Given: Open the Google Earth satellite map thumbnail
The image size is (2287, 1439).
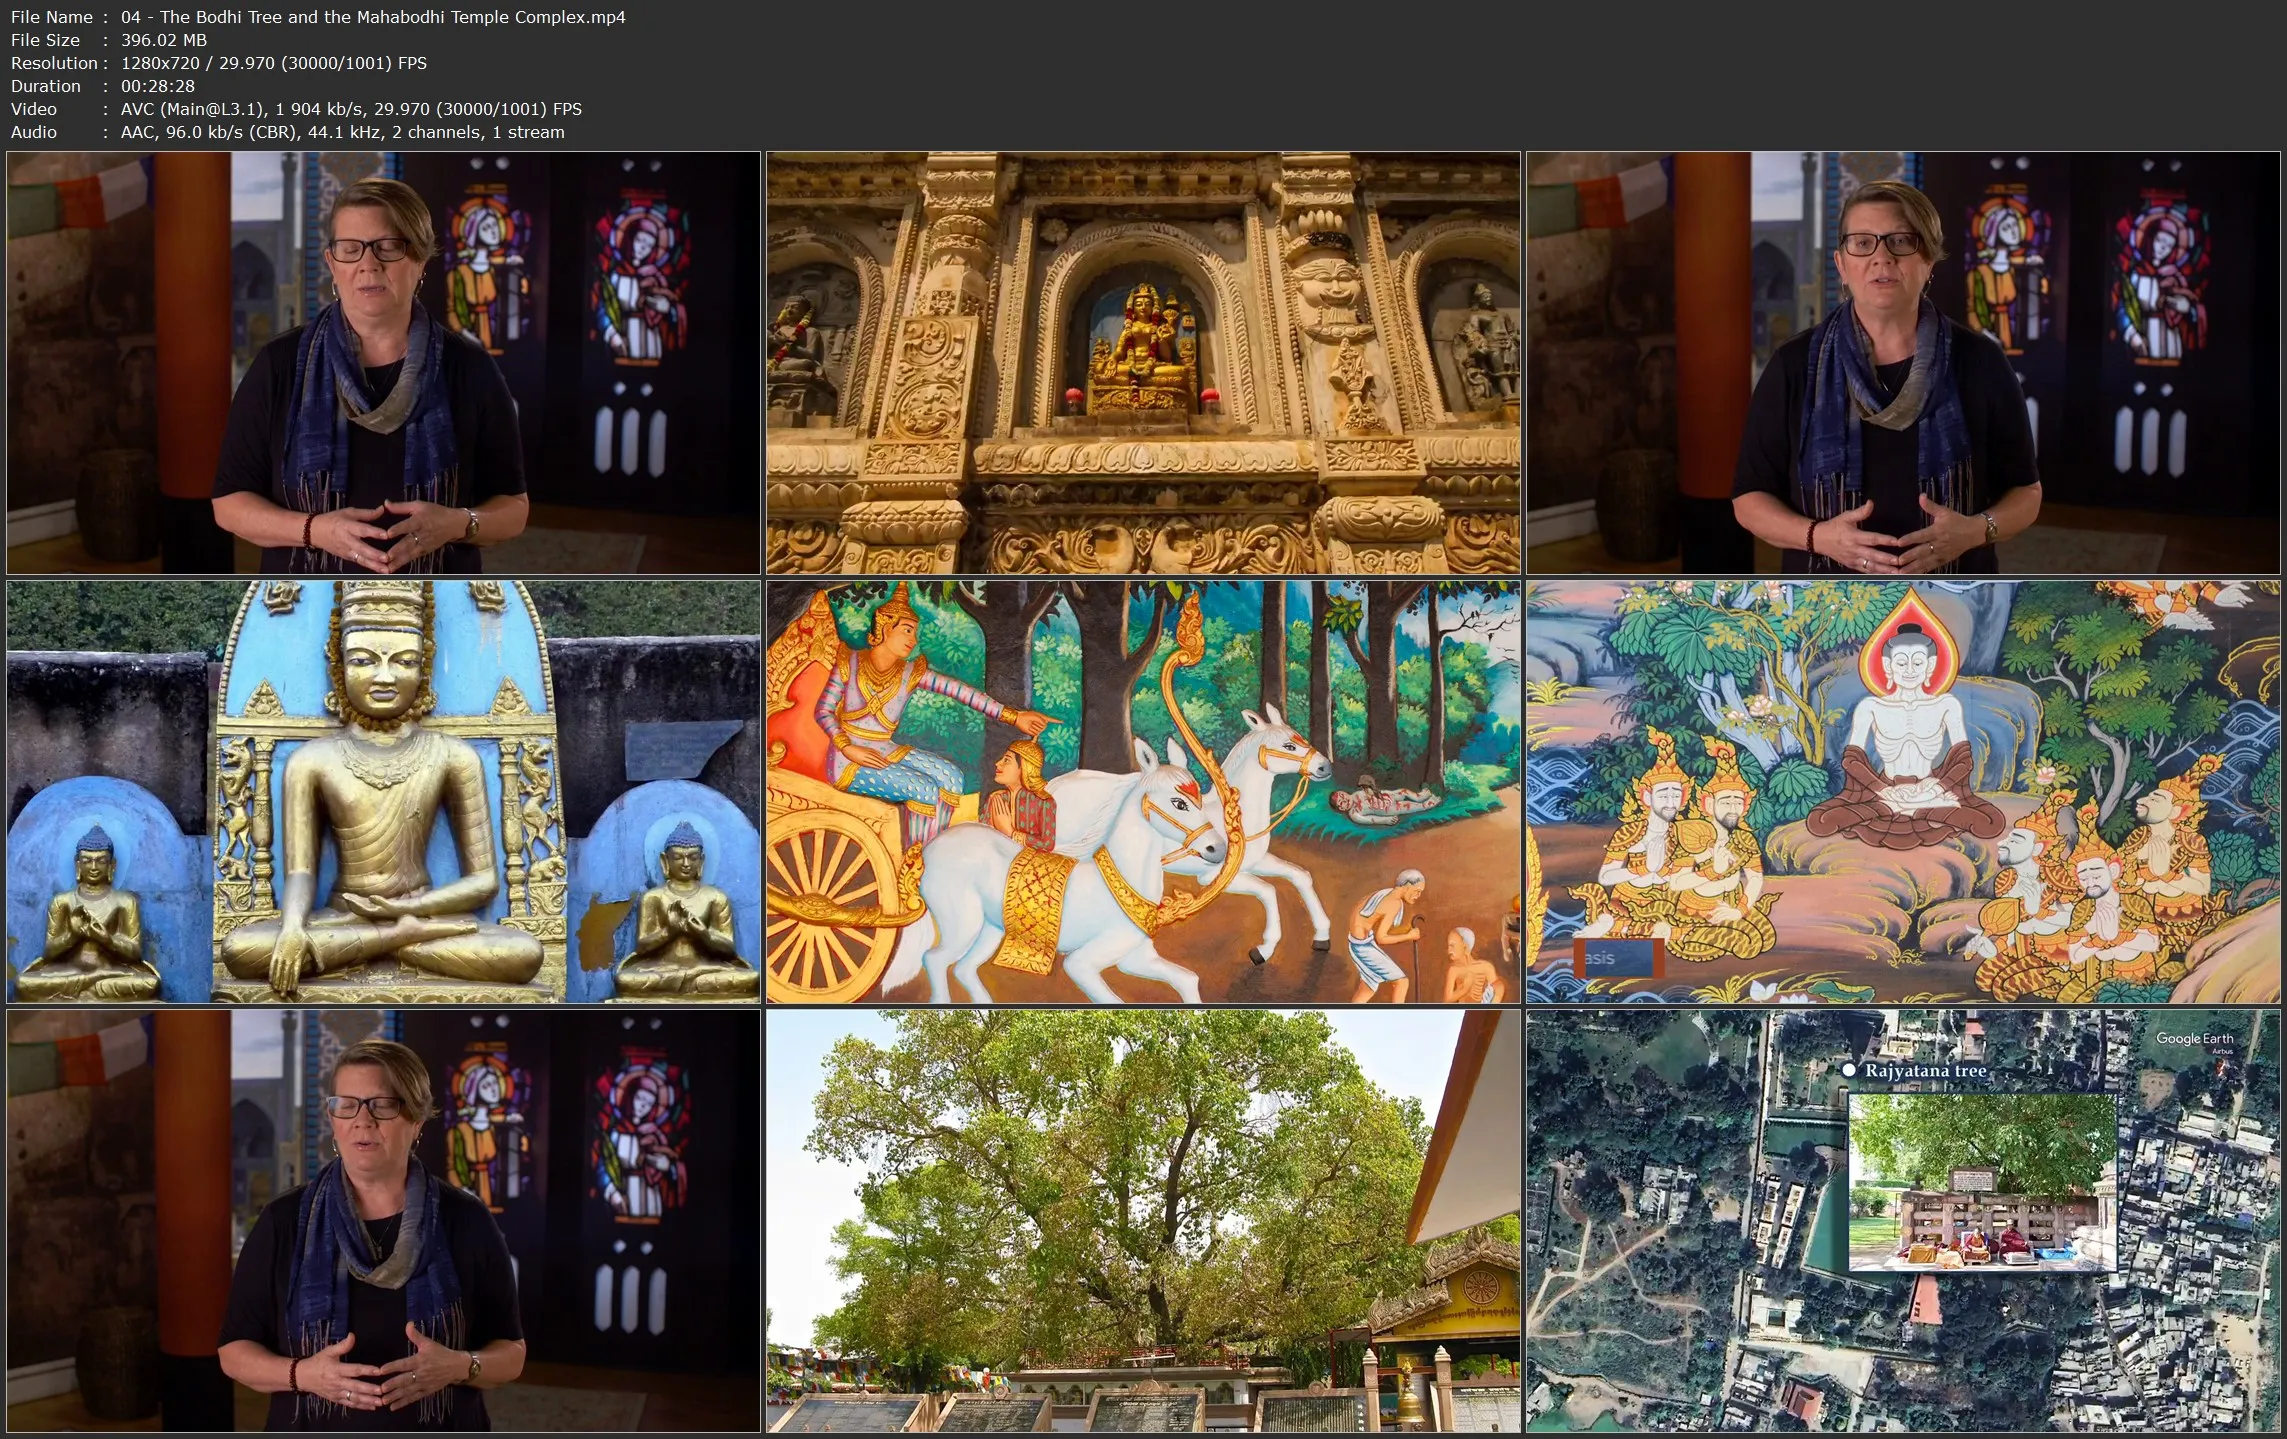Looking at the screenshot, I should pos(1903,1221).
